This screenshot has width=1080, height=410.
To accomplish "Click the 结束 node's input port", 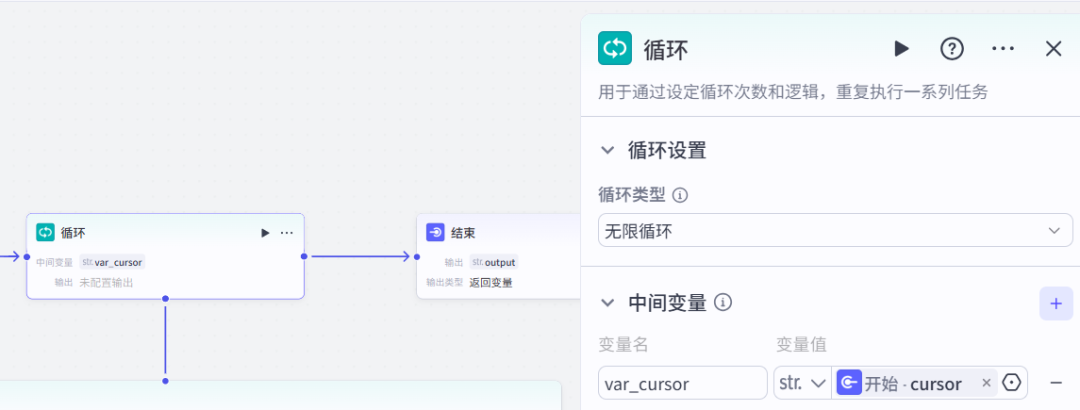I will [x=417, y=256].
